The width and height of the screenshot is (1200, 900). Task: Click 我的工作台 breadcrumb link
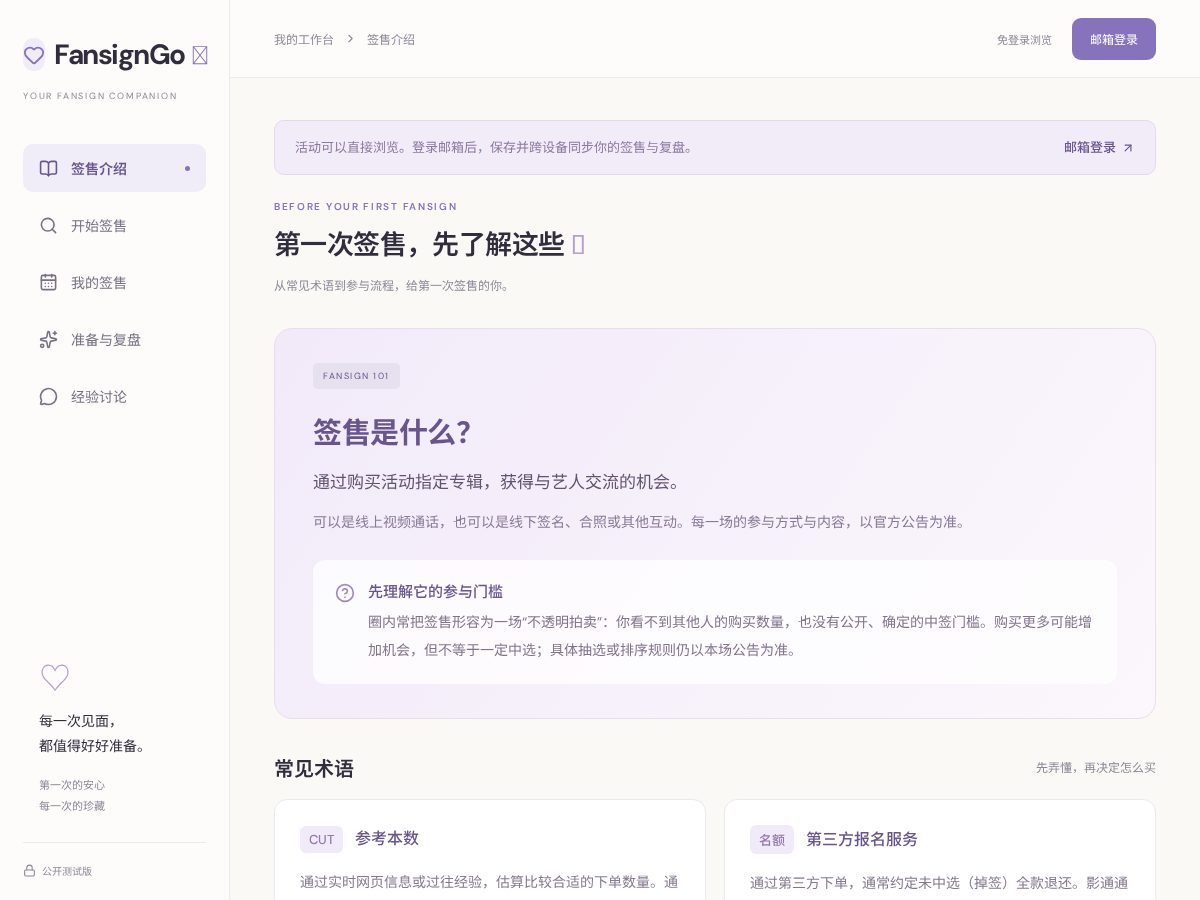pos(304,39)
